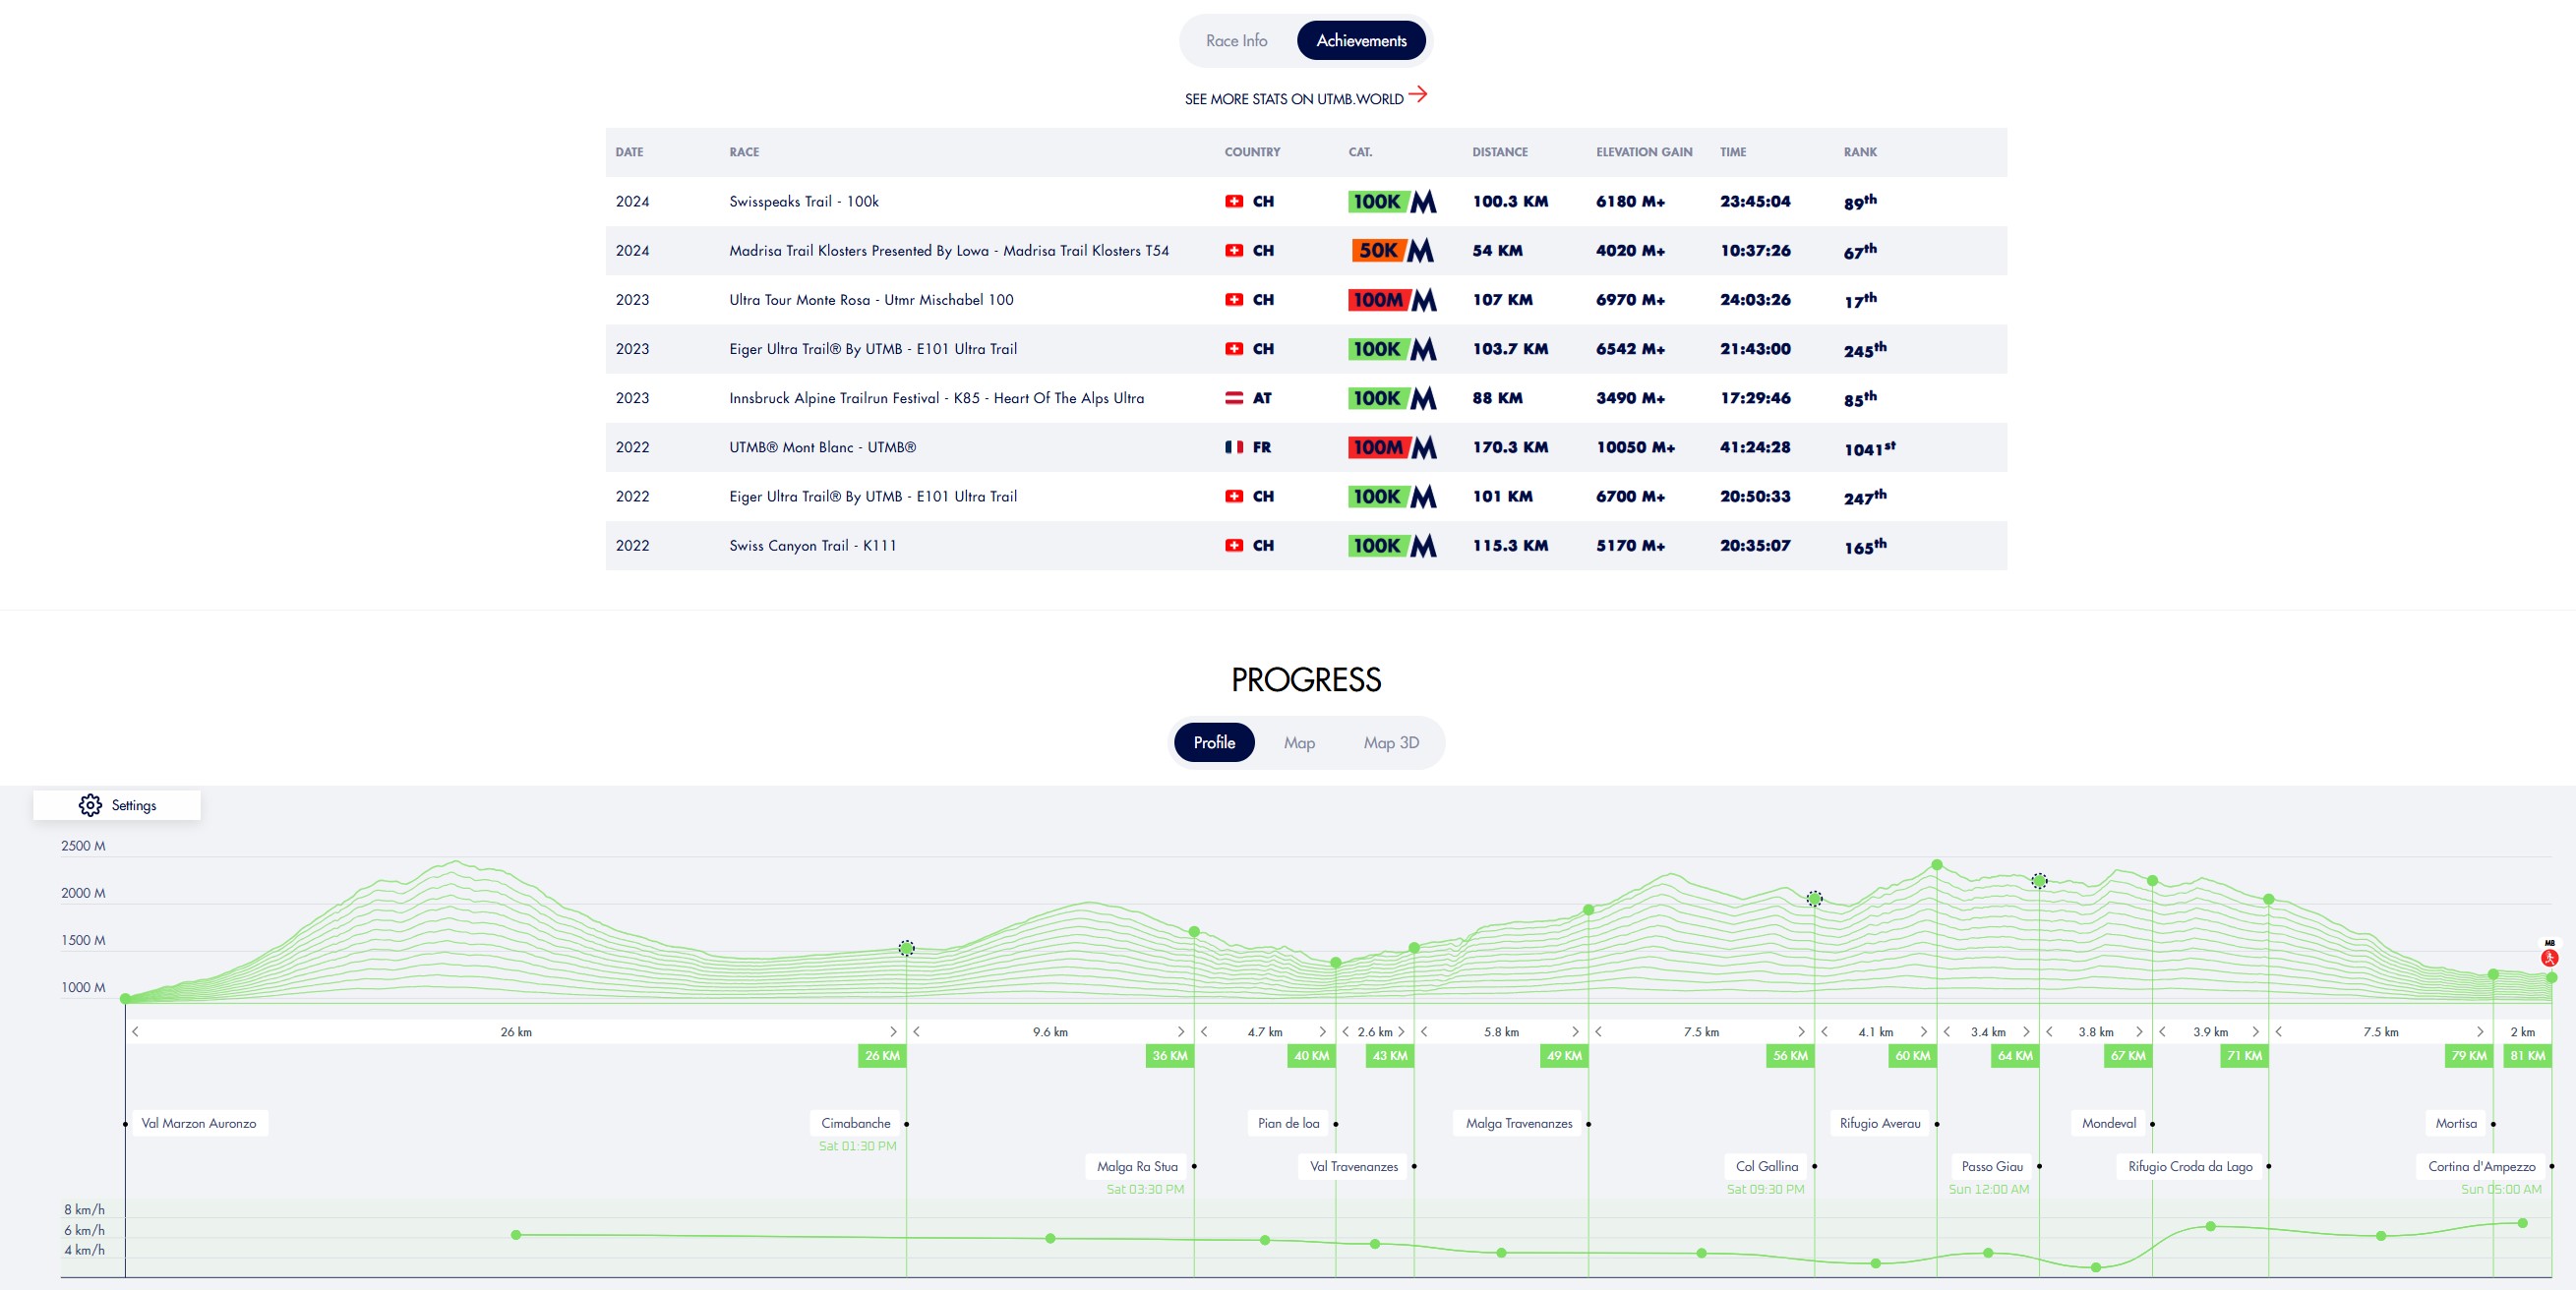Click the Col Gallina checkpoint label

point(1766,1167)
